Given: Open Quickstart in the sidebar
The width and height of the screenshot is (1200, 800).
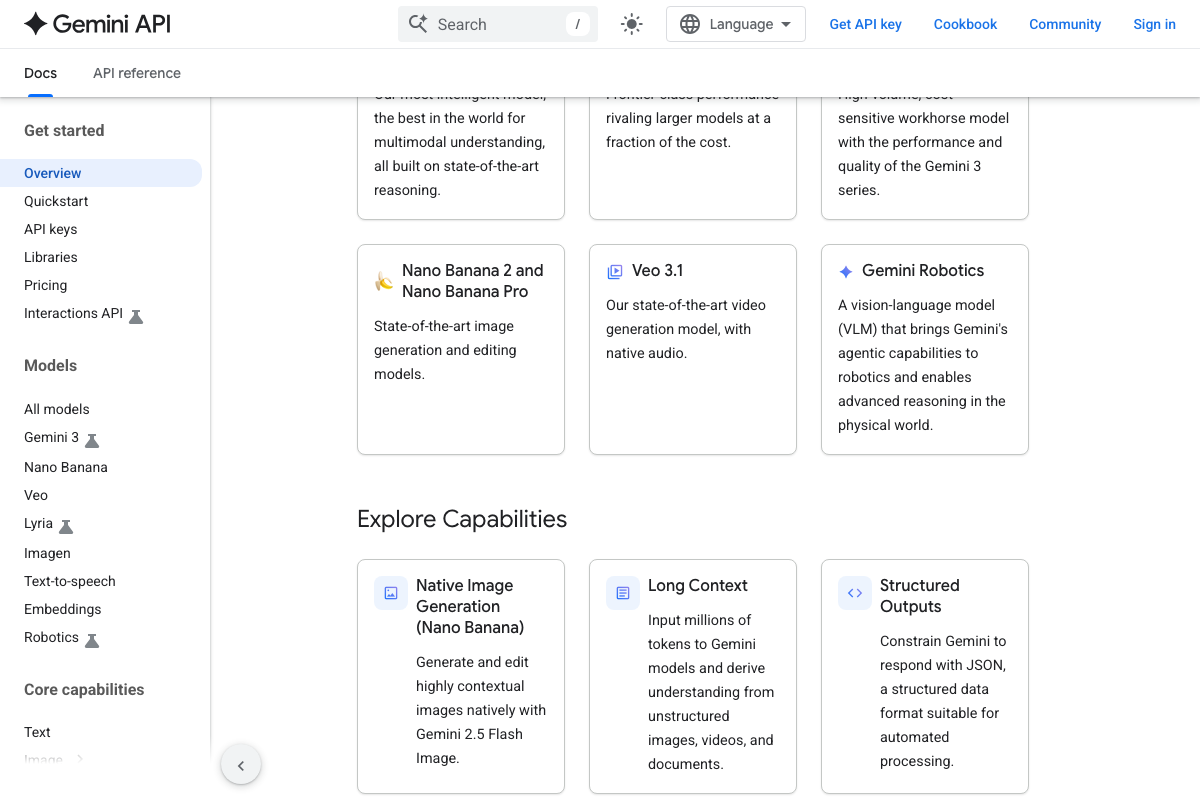Looking at the screenshot, I should point(56,201).
